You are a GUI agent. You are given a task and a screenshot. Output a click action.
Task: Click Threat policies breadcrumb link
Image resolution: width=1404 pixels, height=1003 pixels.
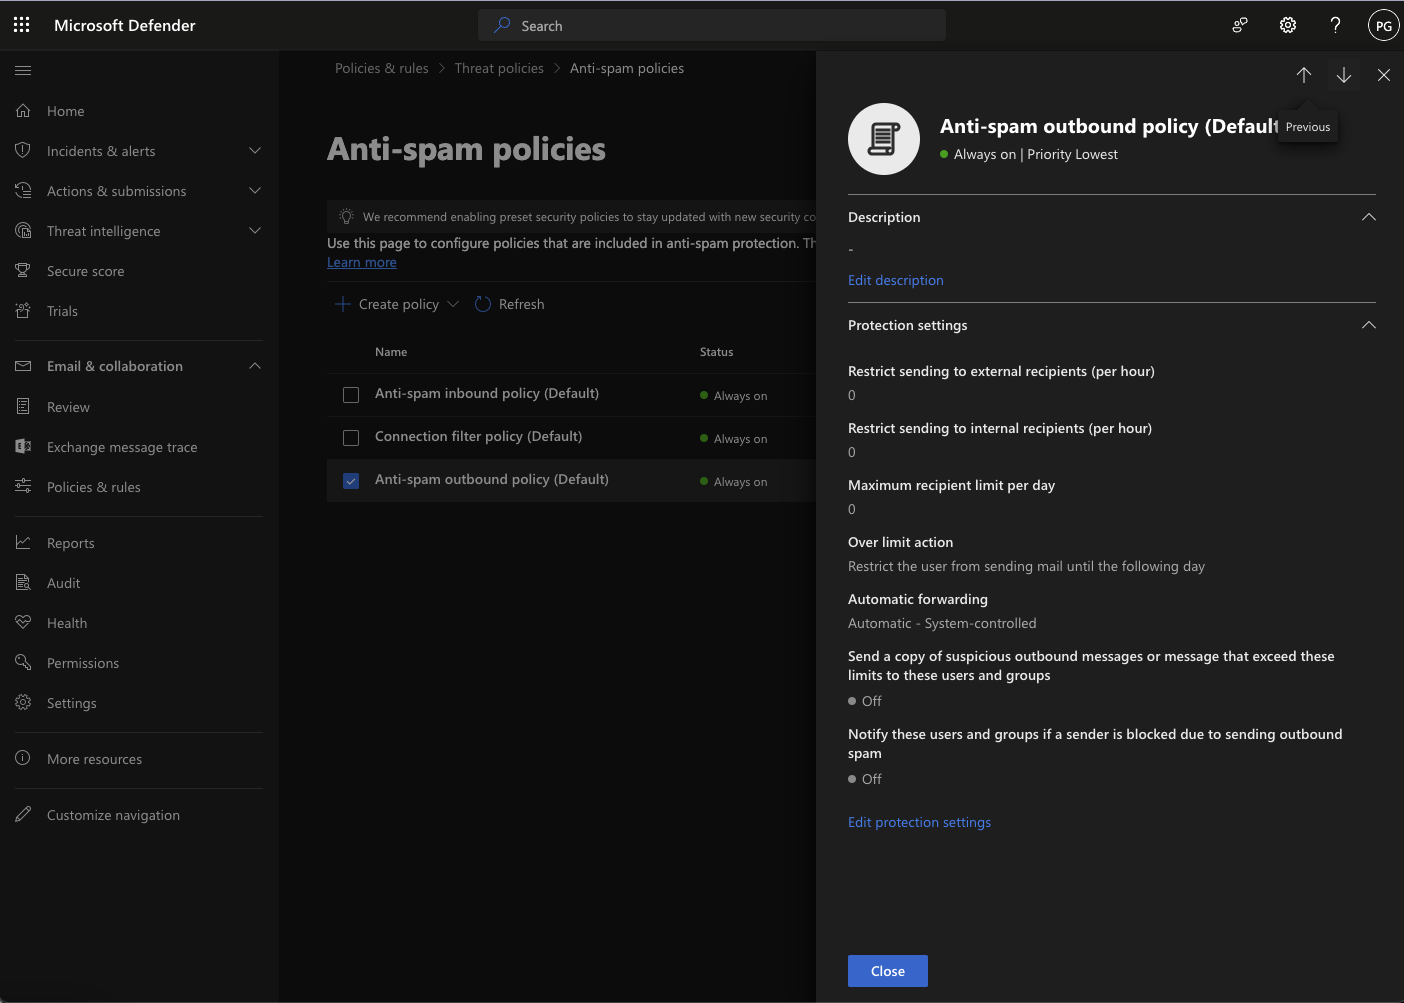[499, 68]
